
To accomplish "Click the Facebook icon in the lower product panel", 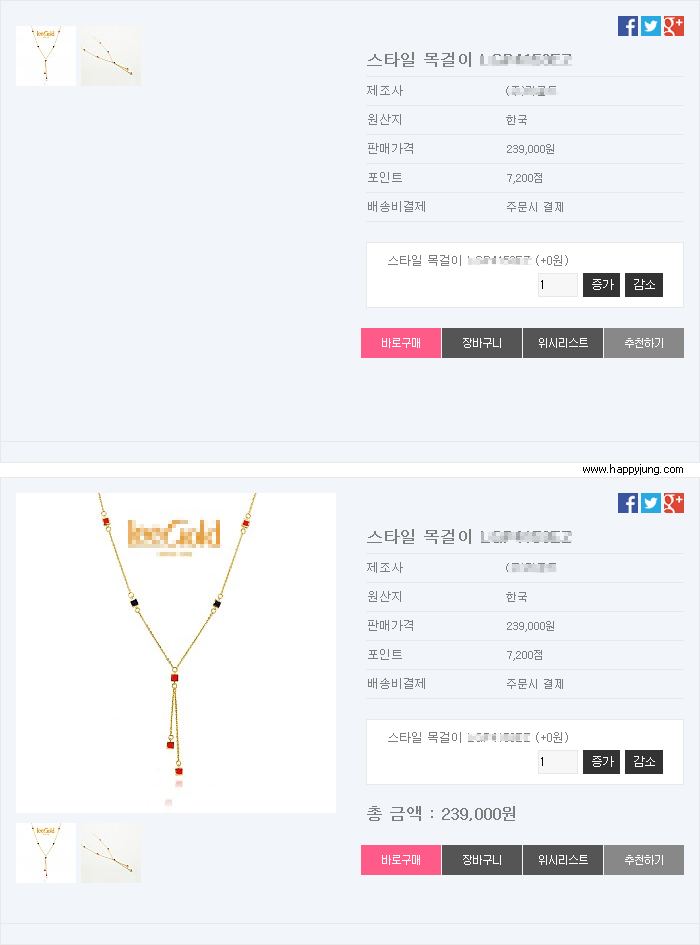I will pos(628,503).
